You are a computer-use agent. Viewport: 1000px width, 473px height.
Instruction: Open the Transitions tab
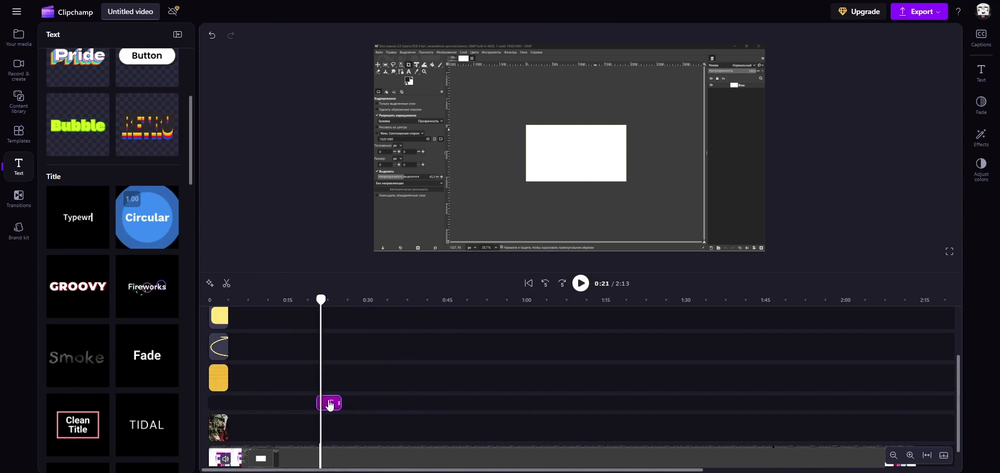click(x=18, y=199)
